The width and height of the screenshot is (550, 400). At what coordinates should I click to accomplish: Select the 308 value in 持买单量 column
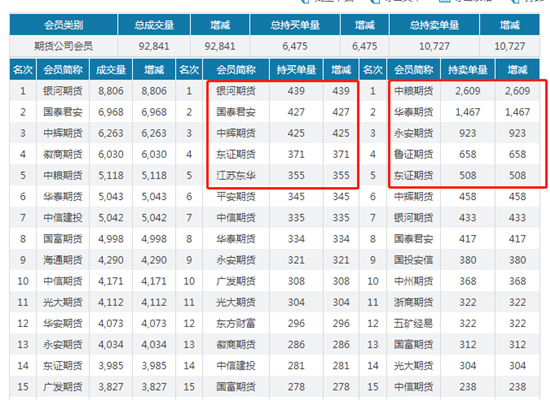coord(296,281)
